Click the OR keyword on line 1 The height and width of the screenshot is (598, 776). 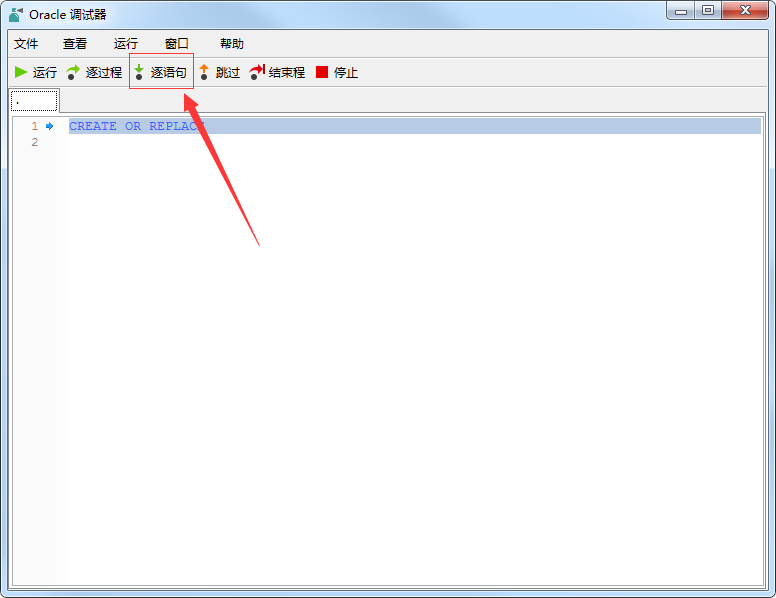pyautogui.click(x=133, y=126)
